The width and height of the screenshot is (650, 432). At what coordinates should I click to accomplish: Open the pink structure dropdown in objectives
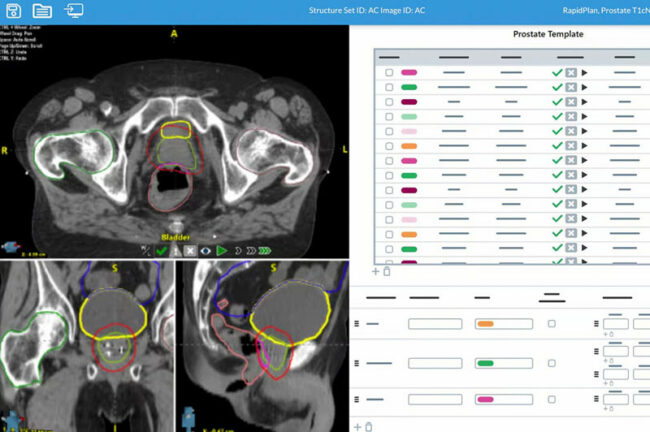pos(504,399)
